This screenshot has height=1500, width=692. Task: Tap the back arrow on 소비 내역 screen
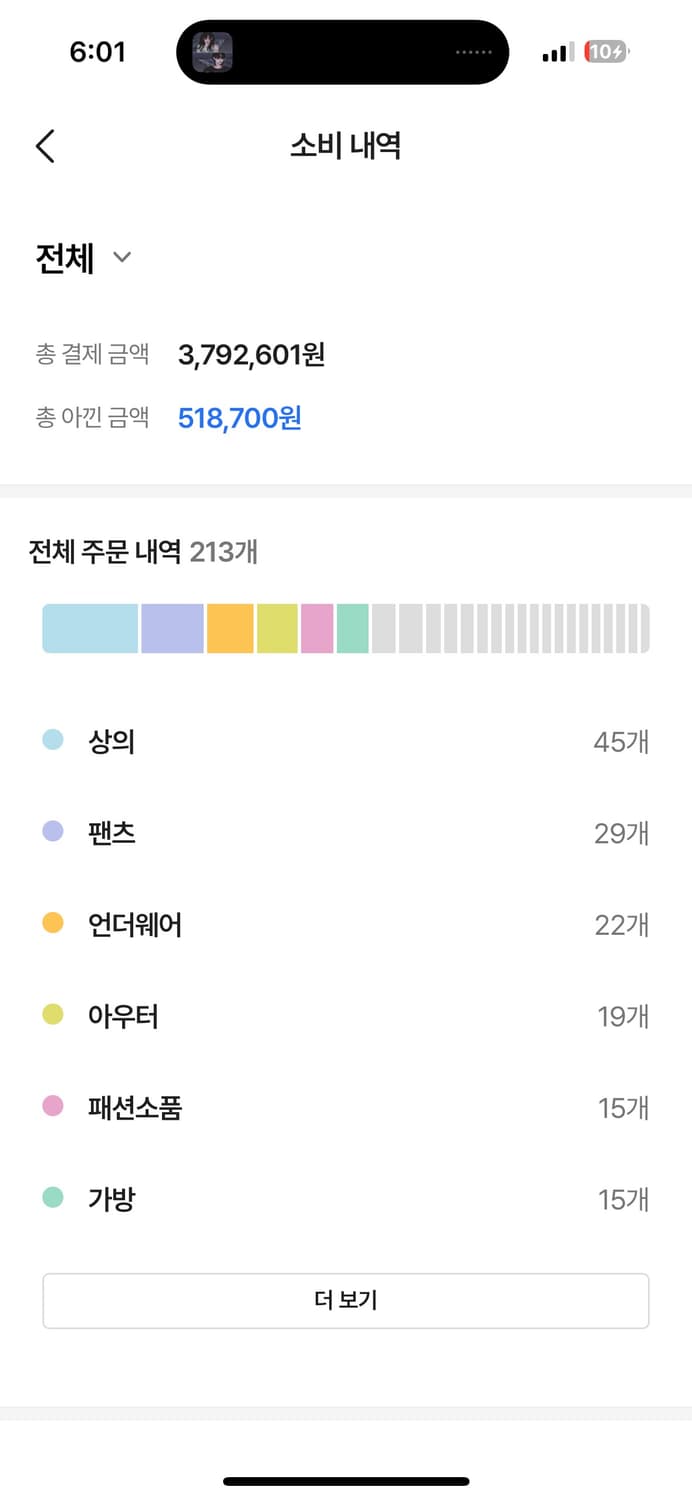coord(44,146)
